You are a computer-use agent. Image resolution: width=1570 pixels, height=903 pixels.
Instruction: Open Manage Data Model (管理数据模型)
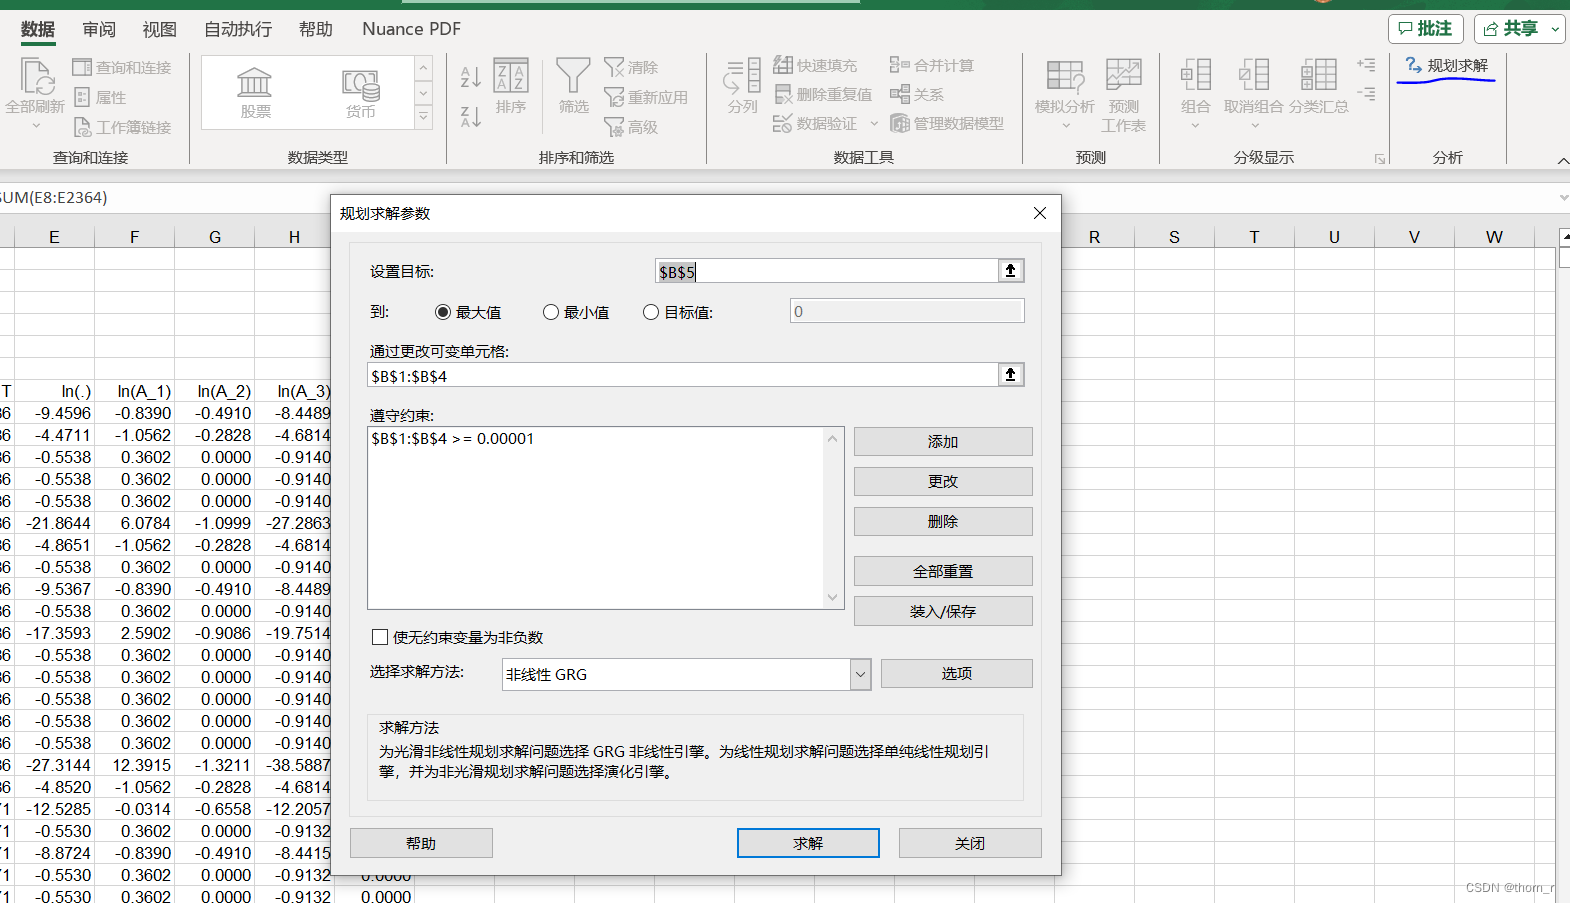[947, 123]
